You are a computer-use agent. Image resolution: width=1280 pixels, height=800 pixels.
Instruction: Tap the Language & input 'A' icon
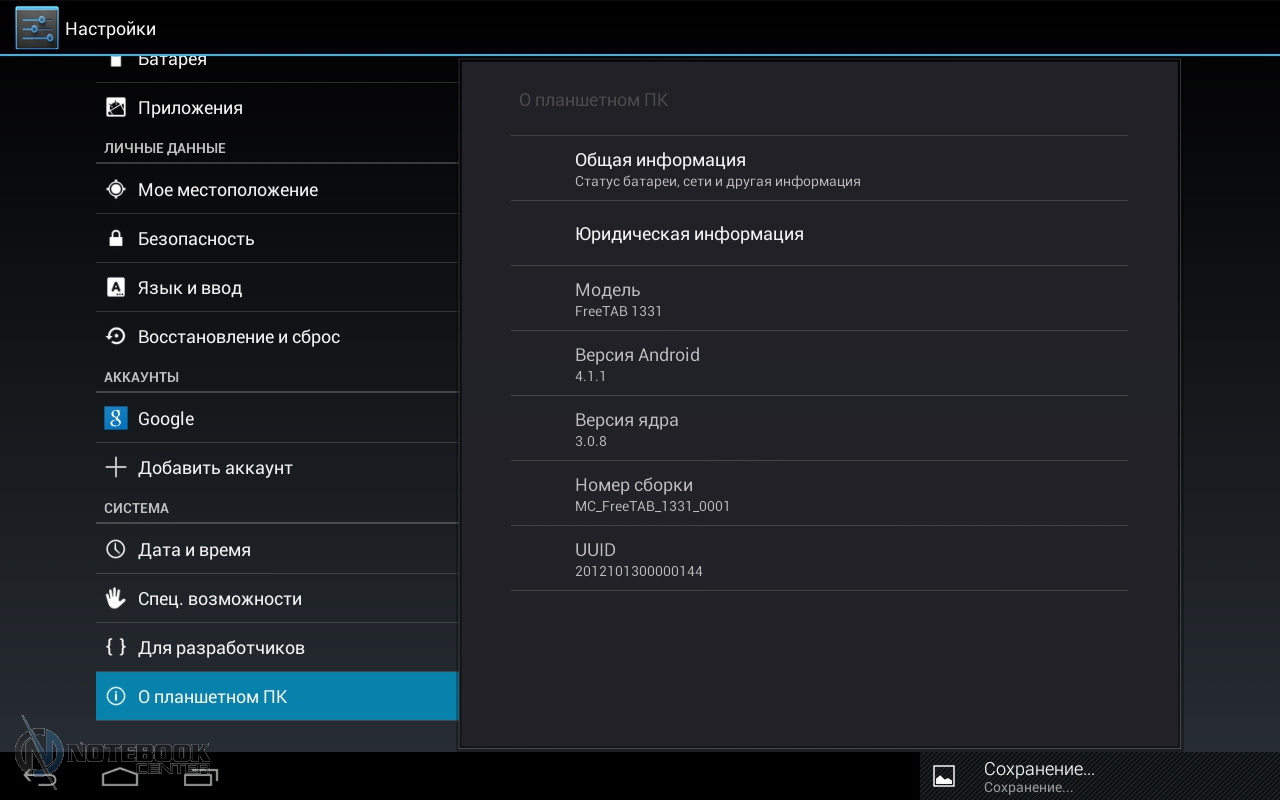pos(116,288)
